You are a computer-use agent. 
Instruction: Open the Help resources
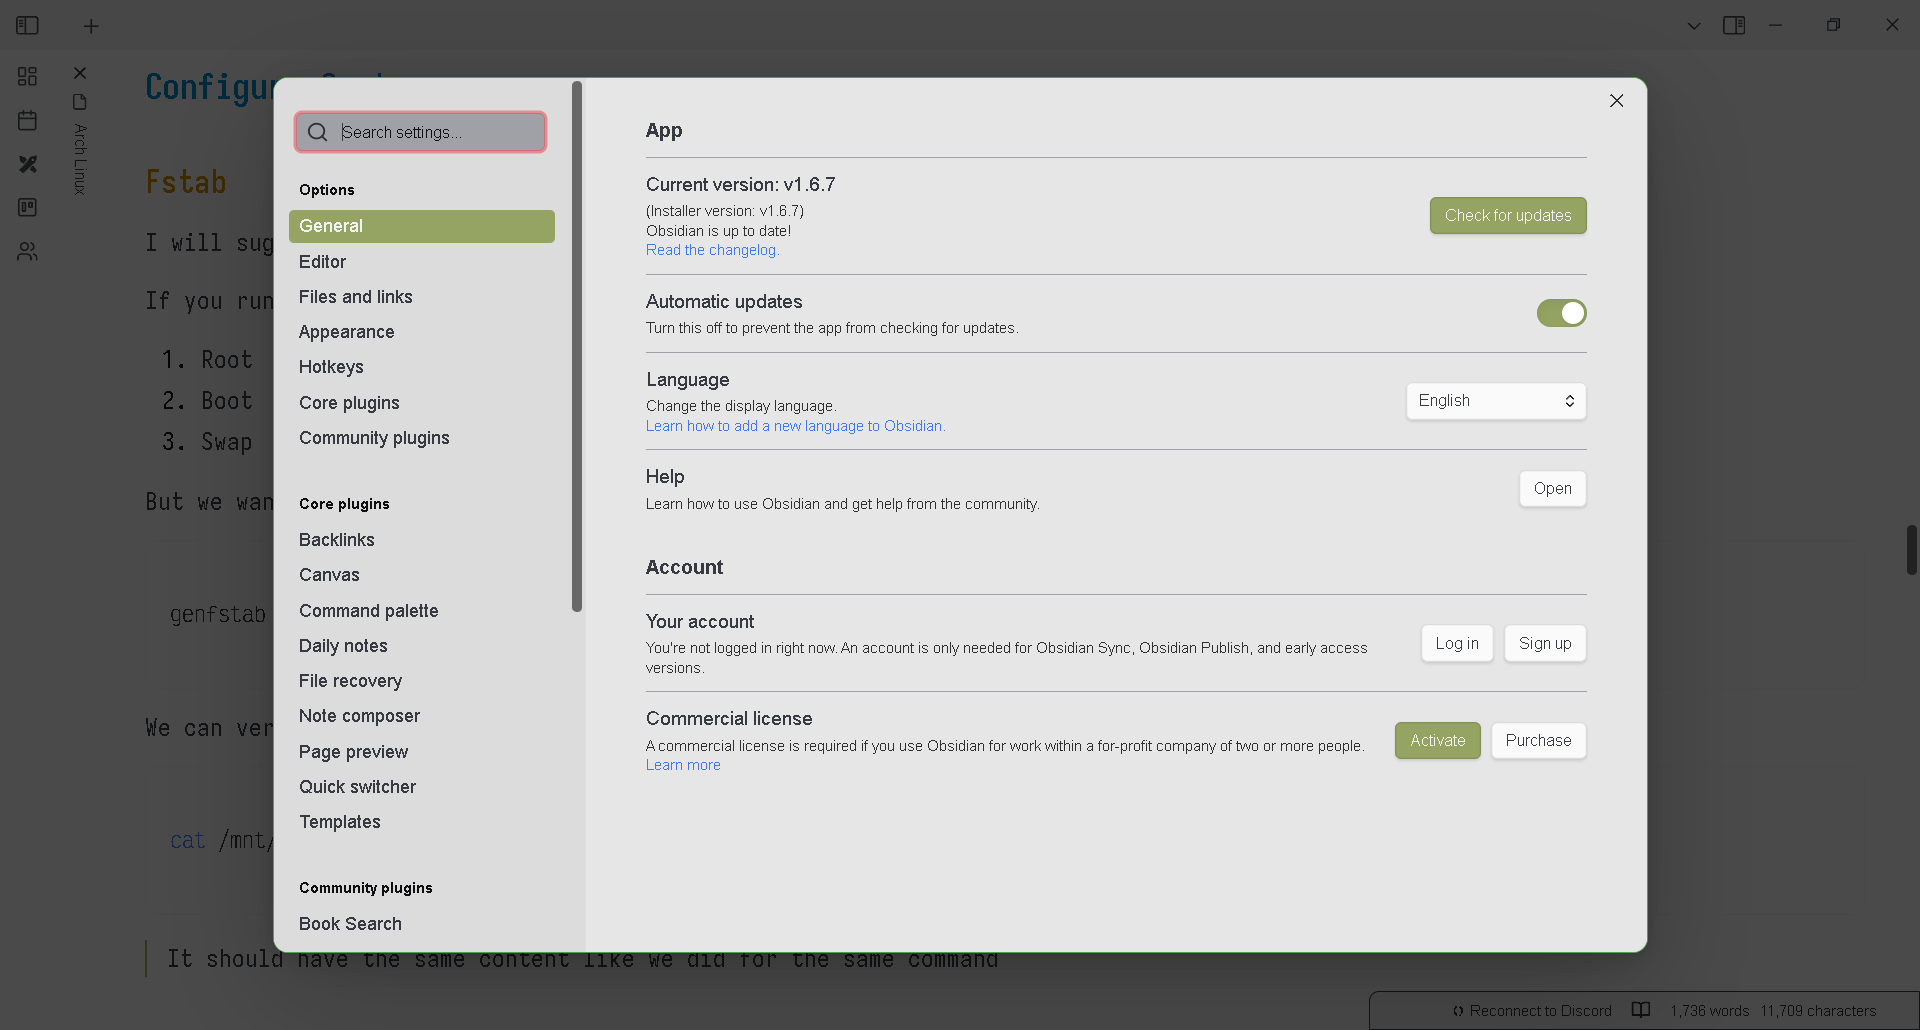click(1552, 489)
